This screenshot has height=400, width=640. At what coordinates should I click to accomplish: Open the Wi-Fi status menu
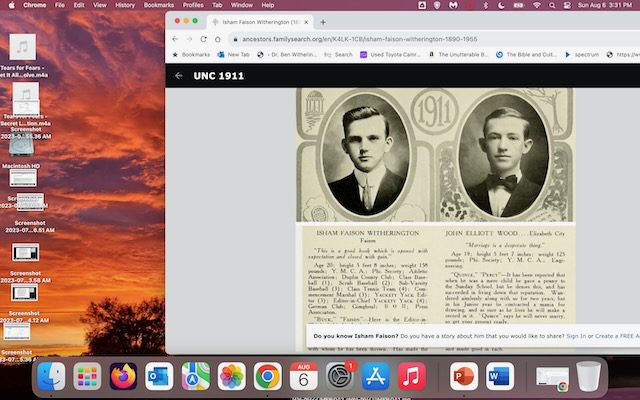[x=537, y=5]
